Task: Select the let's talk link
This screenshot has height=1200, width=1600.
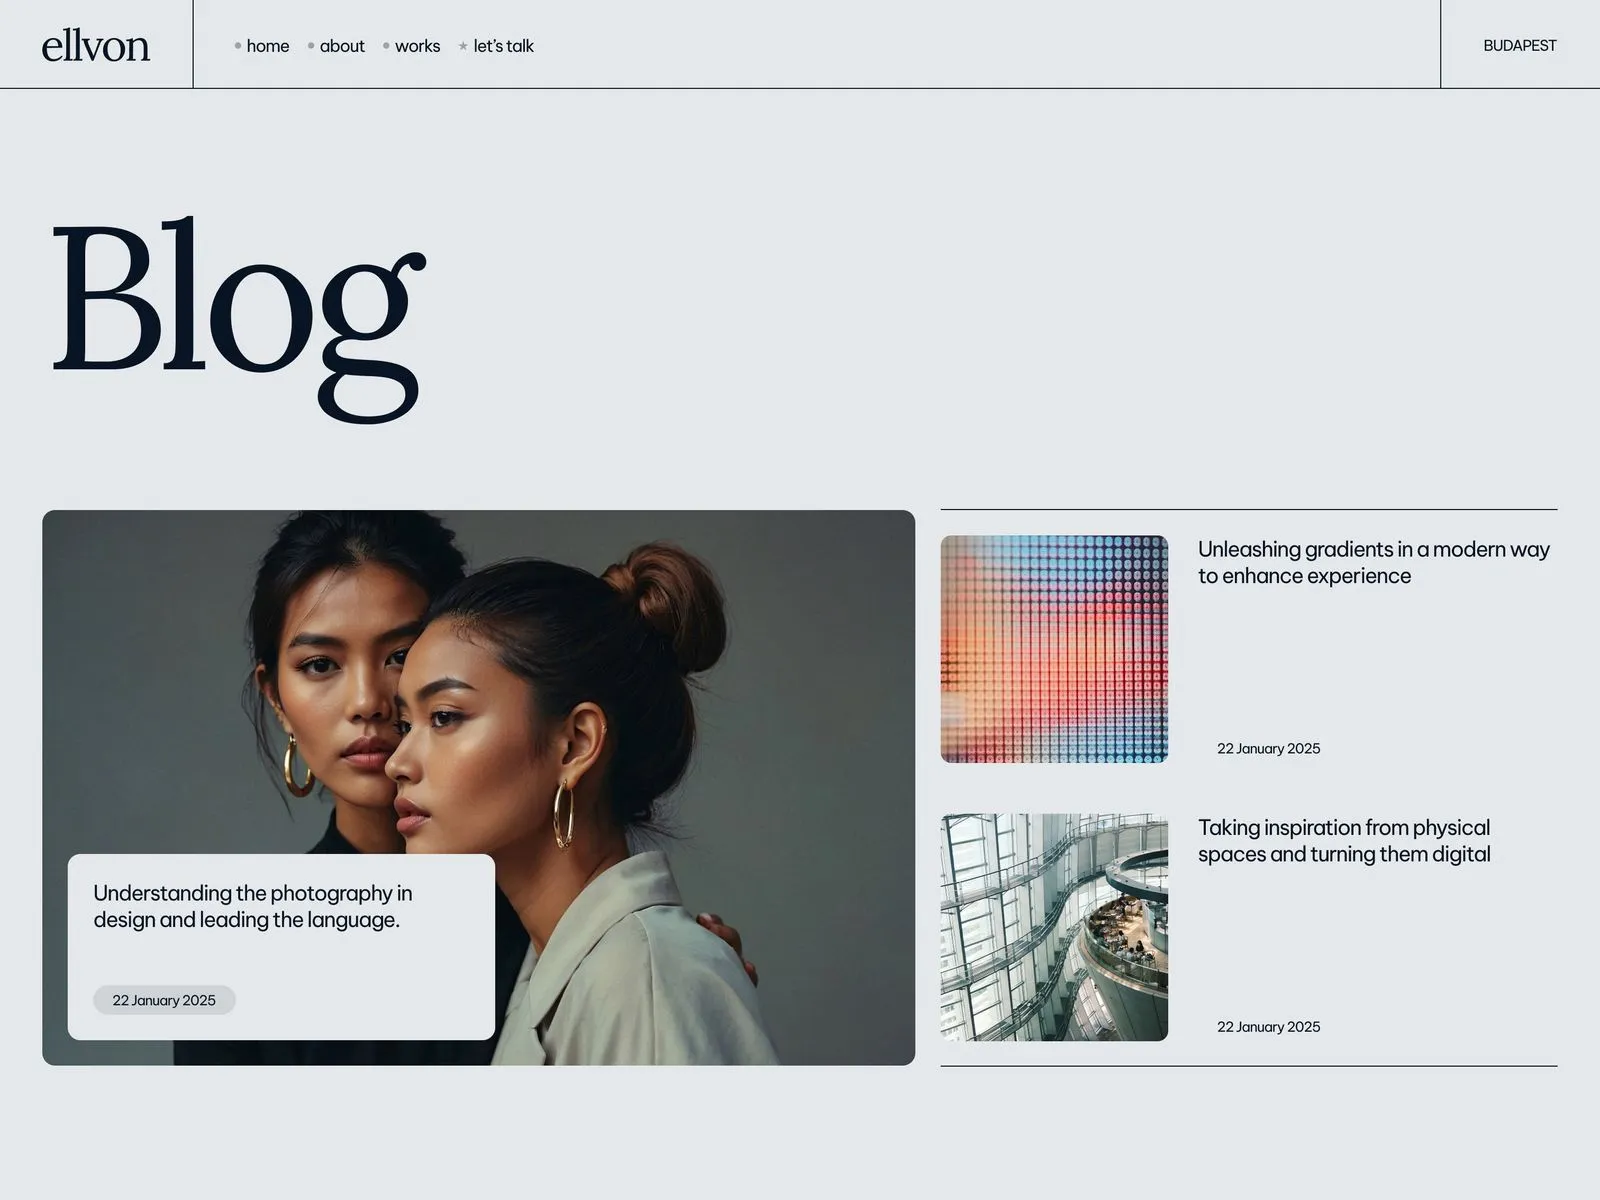Action: 504,46
